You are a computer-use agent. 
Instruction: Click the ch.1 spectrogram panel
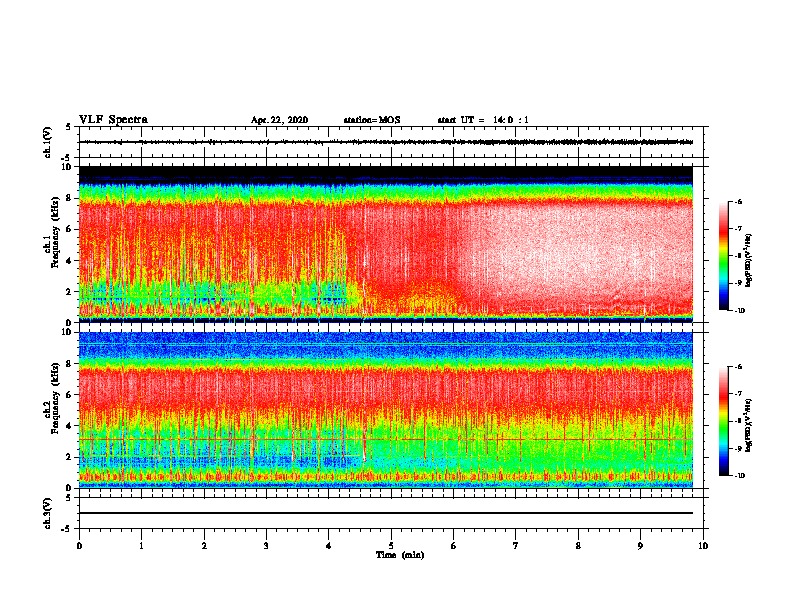(386, 244)
